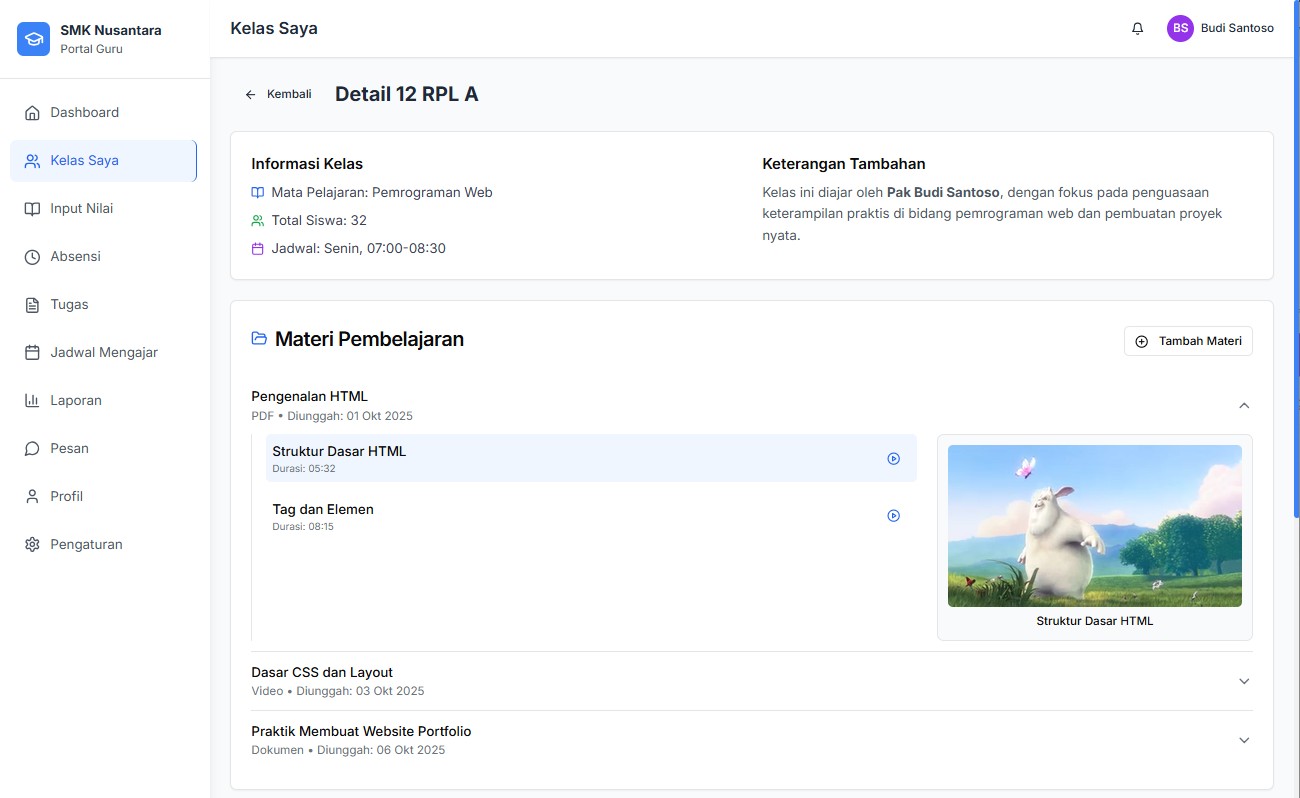Click the Budi Santoso BS avatar

(x=1180, y=29)
